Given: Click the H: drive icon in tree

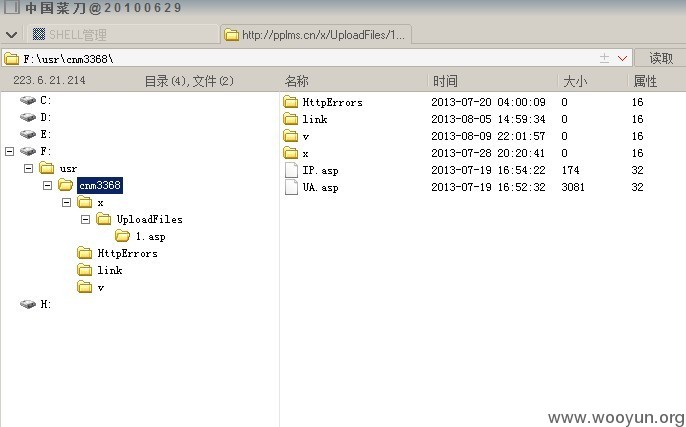Looking at the screenshot, I should pos(28,304).
